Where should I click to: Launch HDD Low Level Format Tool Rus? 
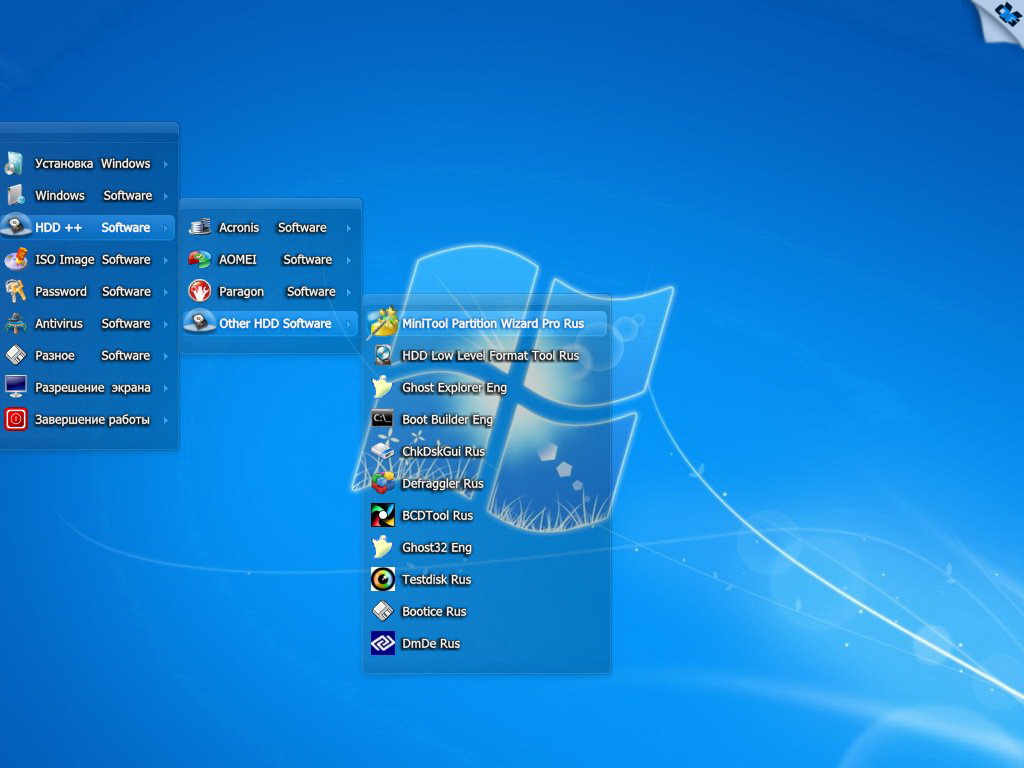(x=487, y=355)
